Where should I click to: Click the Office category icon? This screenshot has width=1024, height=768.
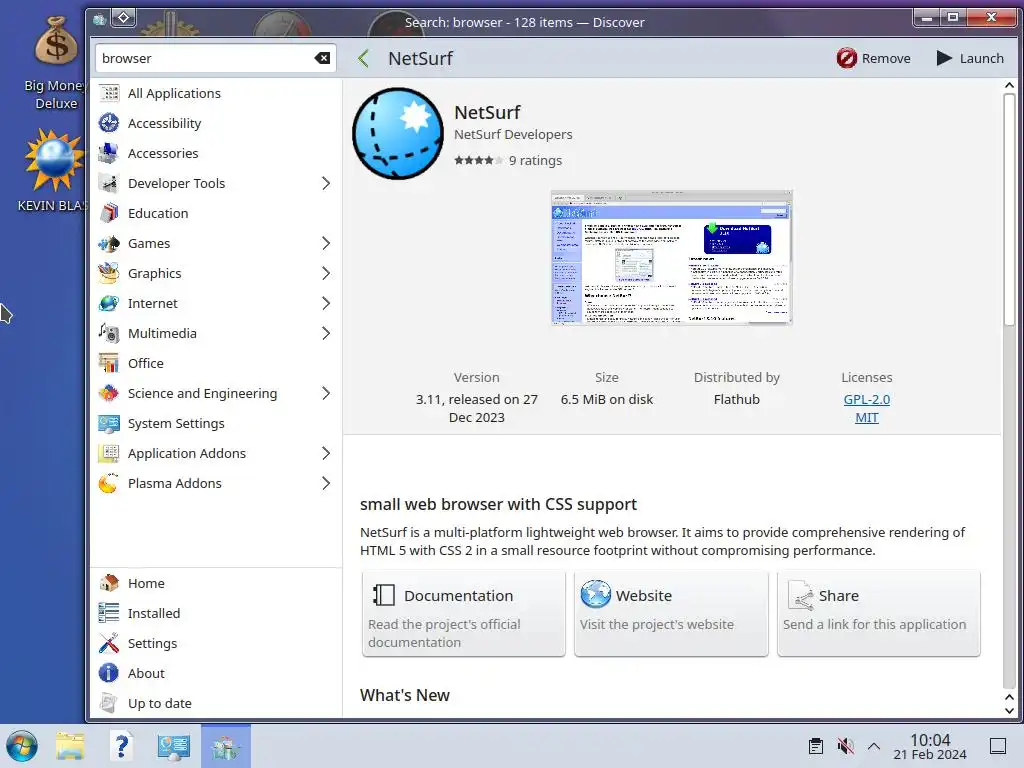[x=109, y=364]
